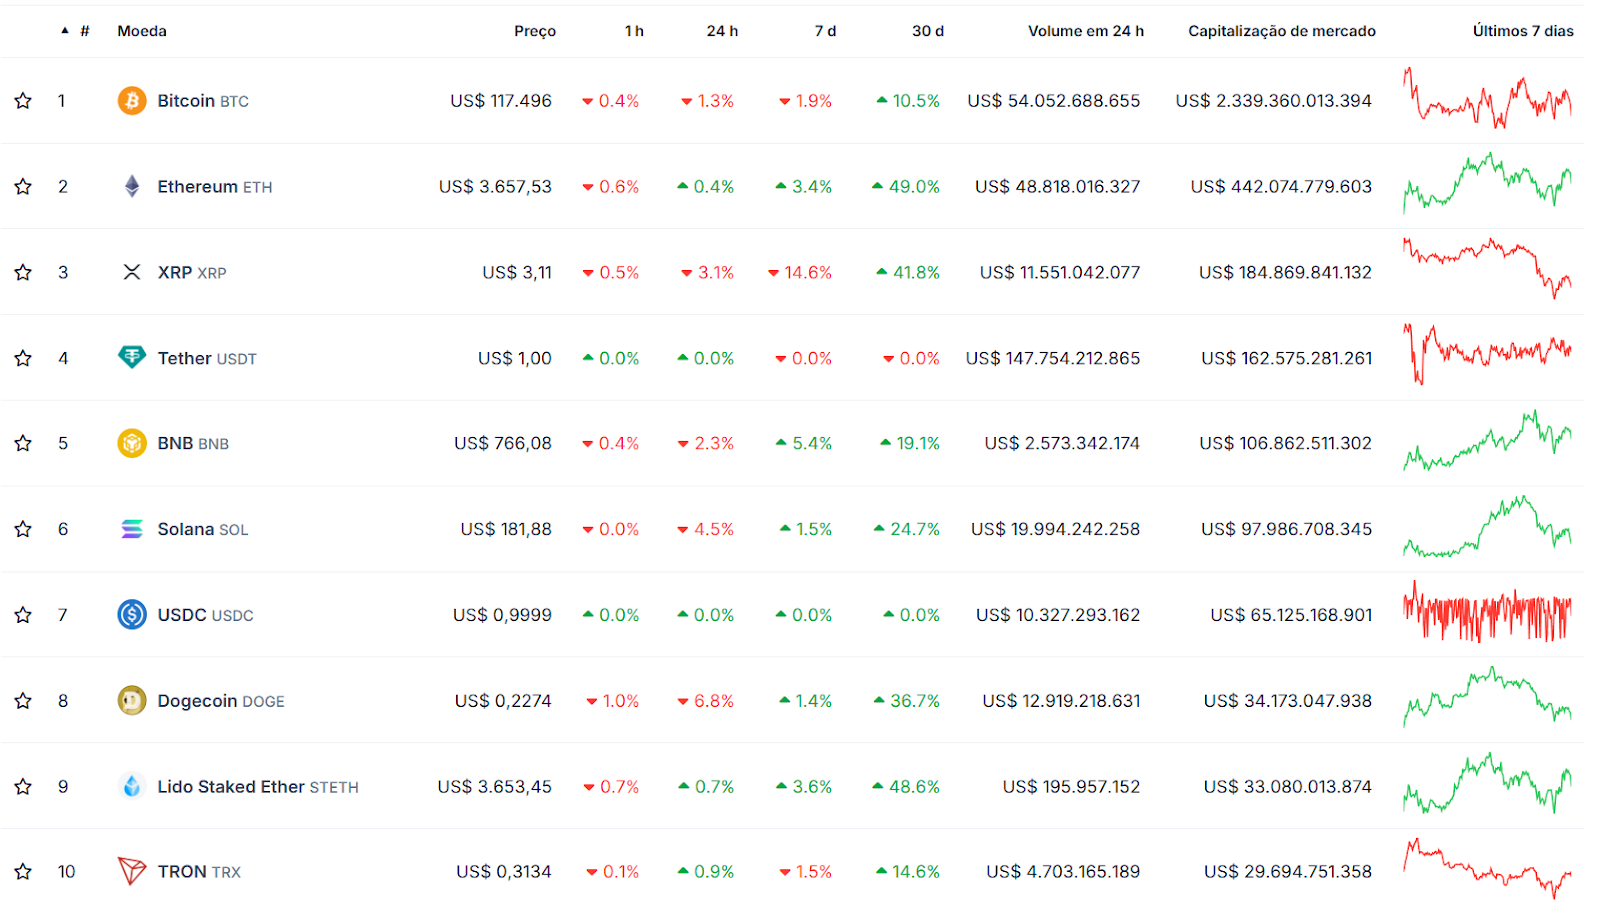Click the BNB logo icon

tap(132, 443)
